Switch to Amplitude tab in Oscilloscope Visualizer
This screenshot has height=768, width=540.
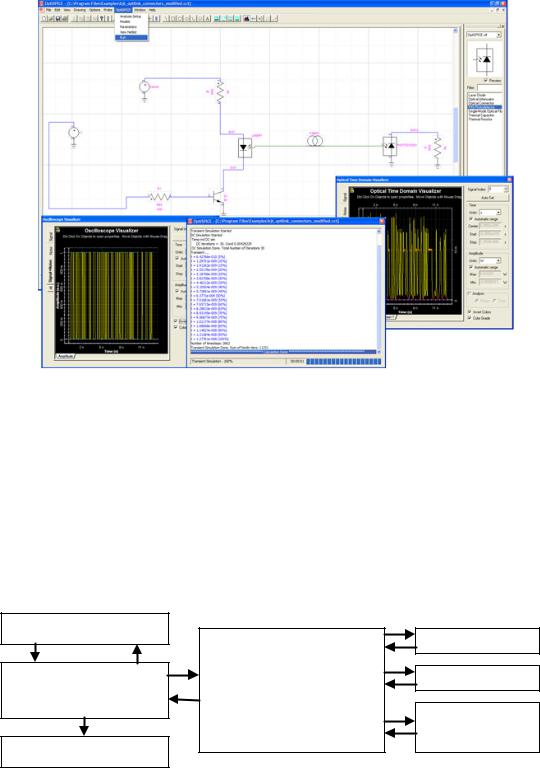(x=66, y=356)
